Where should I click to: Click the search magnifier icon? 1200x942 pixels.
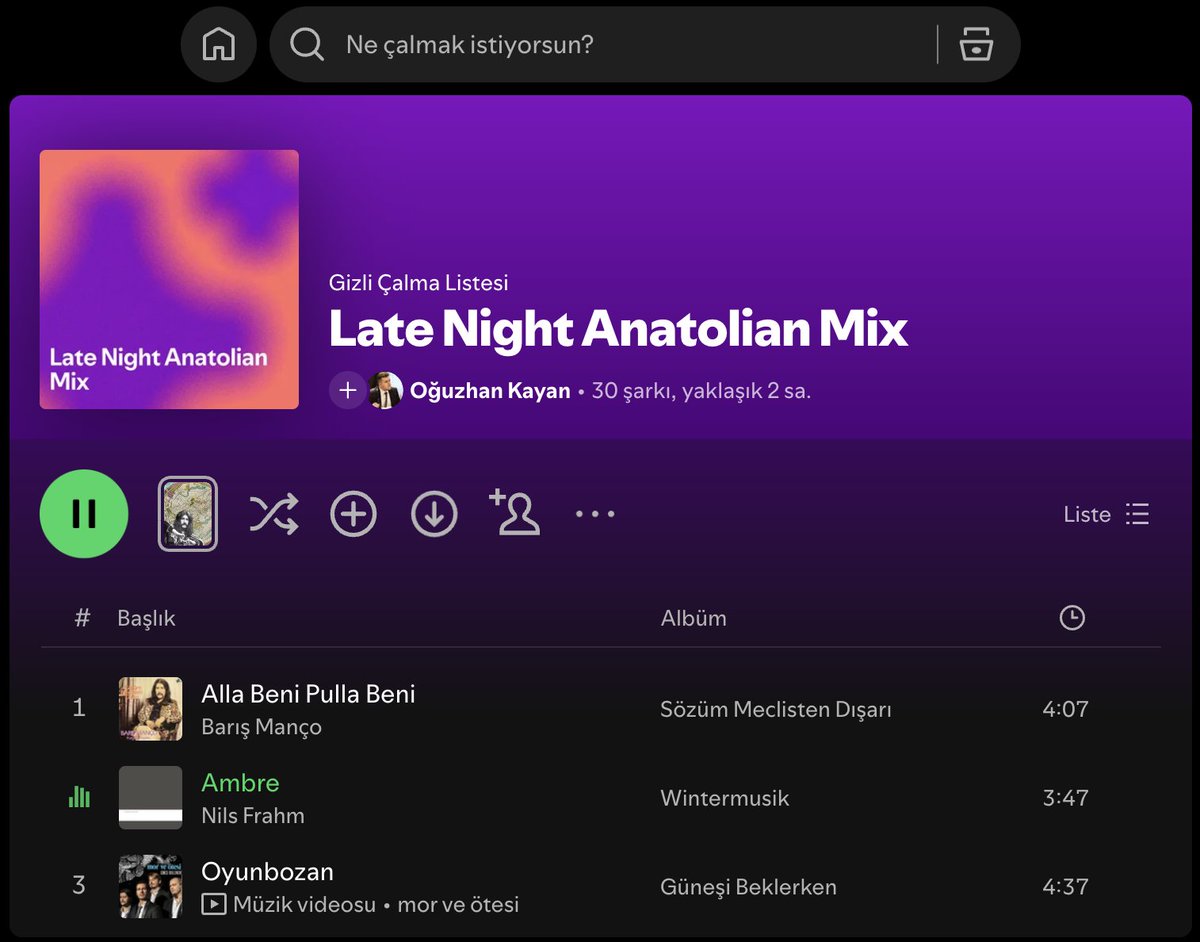tap(307, 44)
